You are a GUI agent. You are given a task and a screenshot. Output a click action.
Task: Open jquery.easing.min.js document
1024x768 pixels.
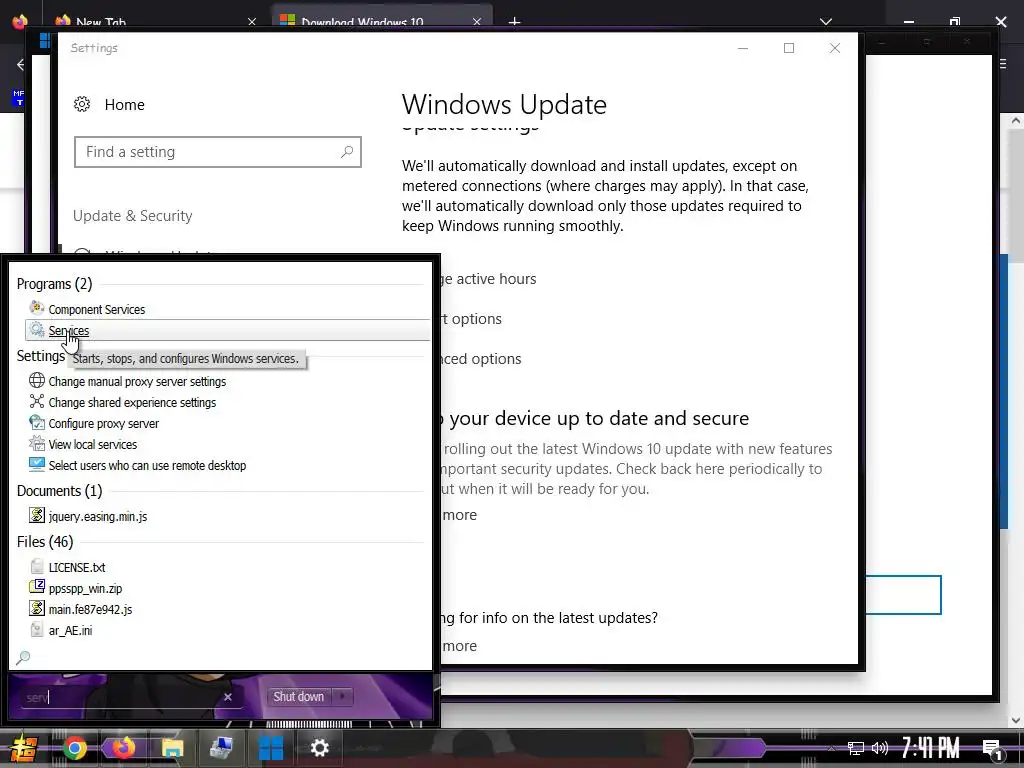point(98,516)
